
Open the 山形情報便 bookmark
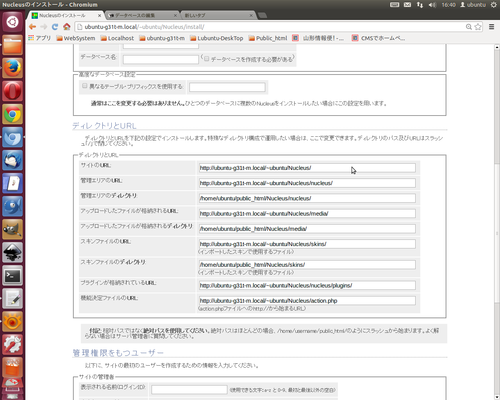coord(318,38)
